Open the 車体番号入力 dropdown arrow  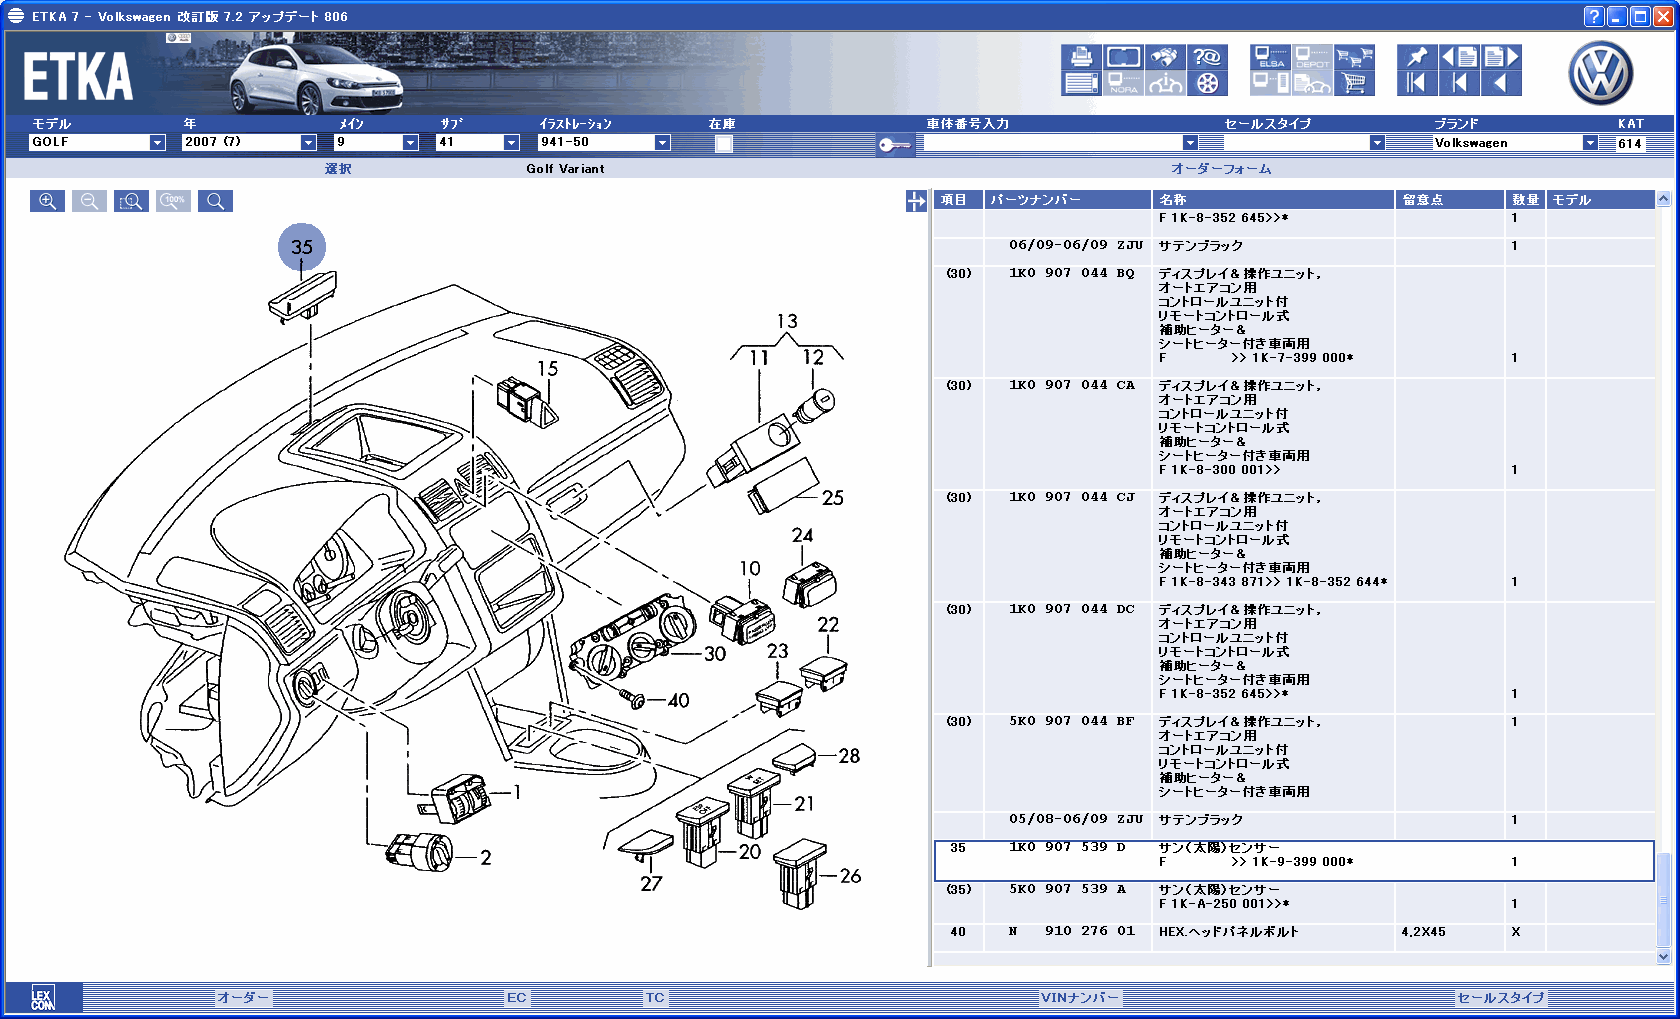coord(1190,143)
